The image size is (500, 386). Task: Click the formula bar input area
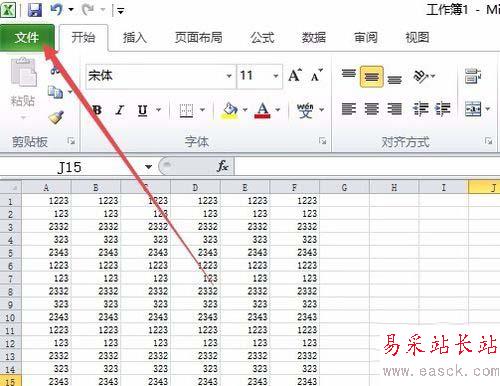(367, 166)
